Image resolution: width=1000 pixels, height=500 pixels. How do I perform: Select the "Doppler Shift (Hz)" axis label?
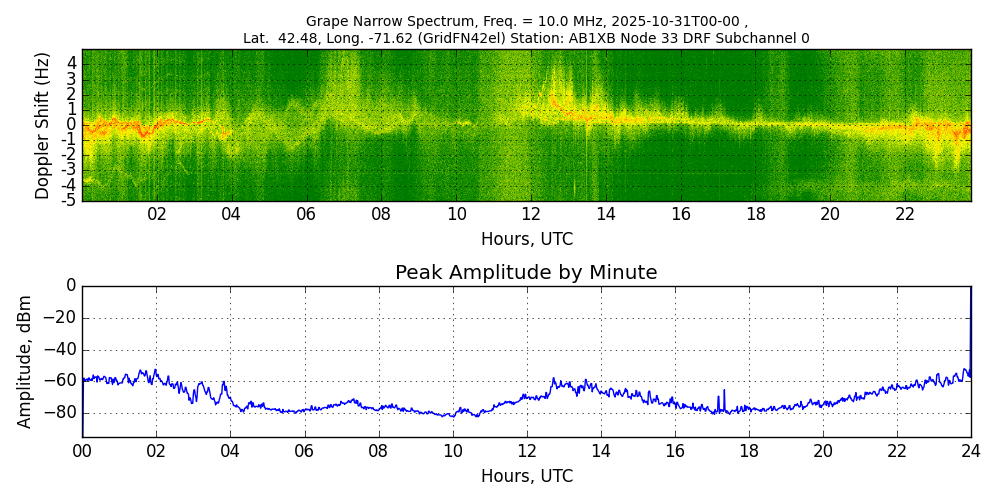(42, 125)
